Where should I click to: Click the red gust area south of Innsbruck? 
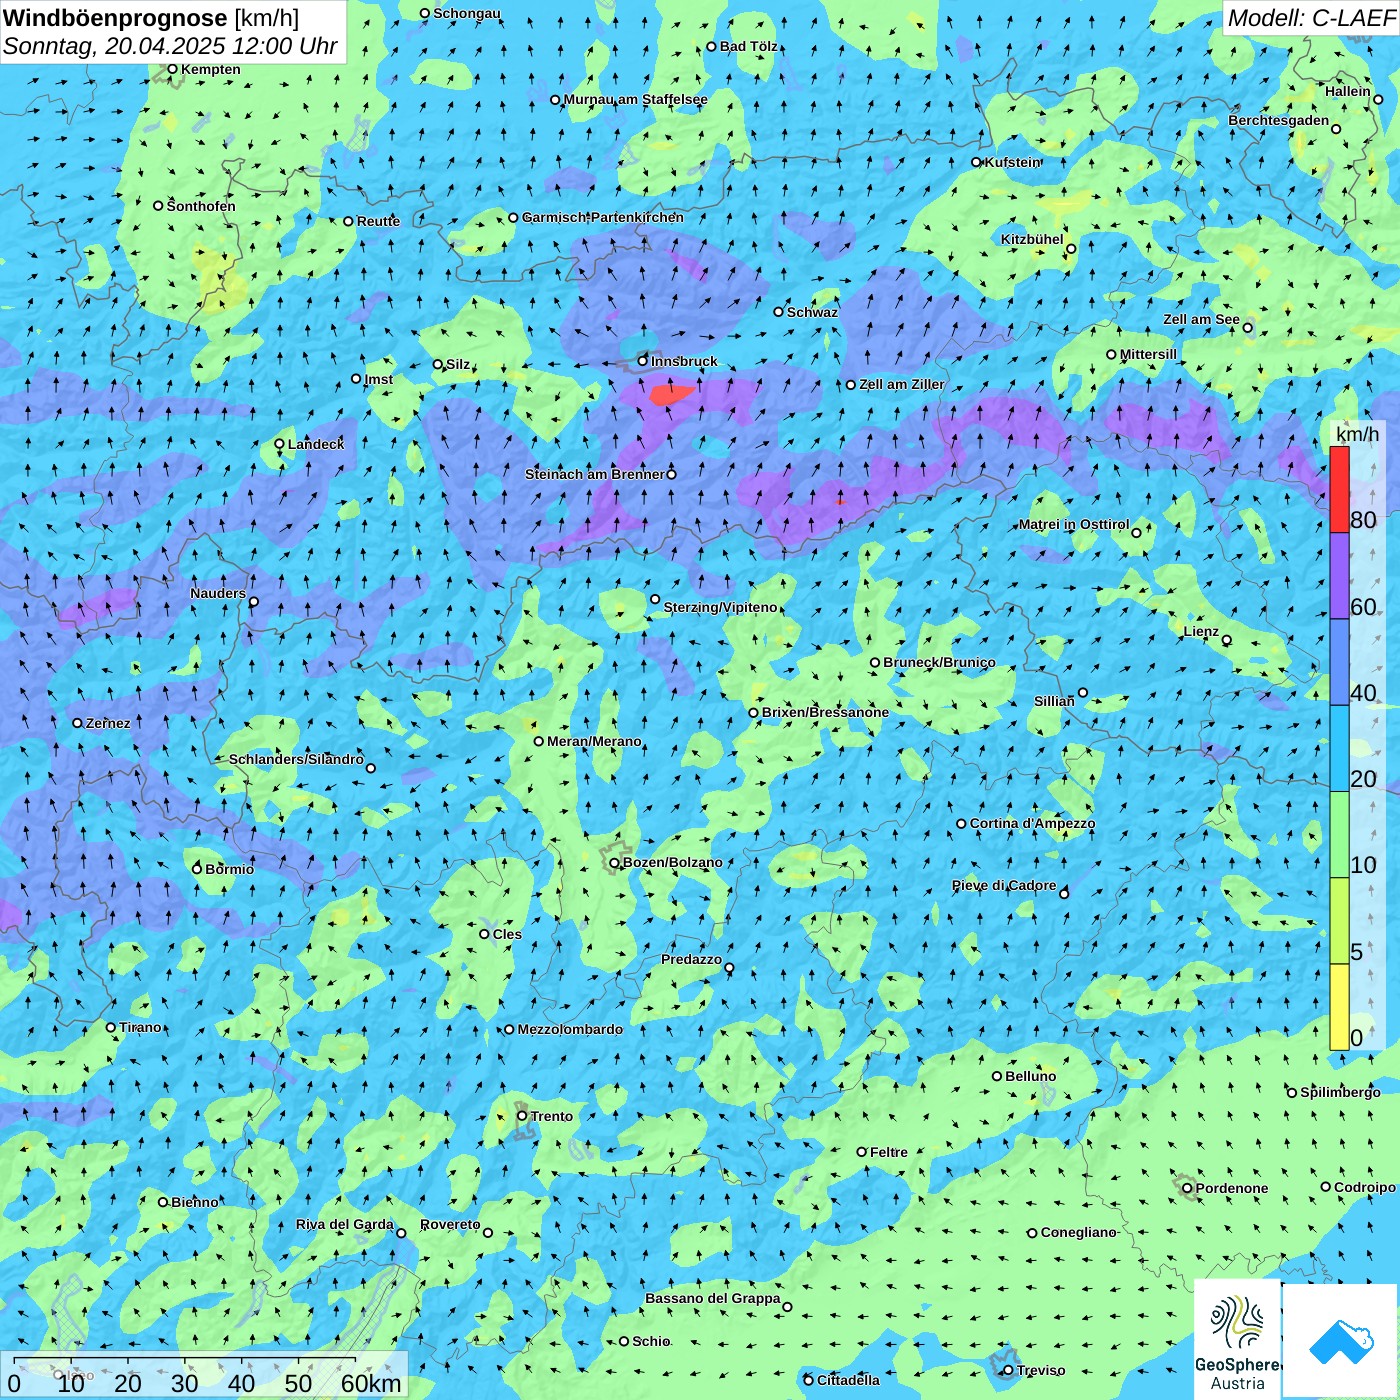pos(670,394)
